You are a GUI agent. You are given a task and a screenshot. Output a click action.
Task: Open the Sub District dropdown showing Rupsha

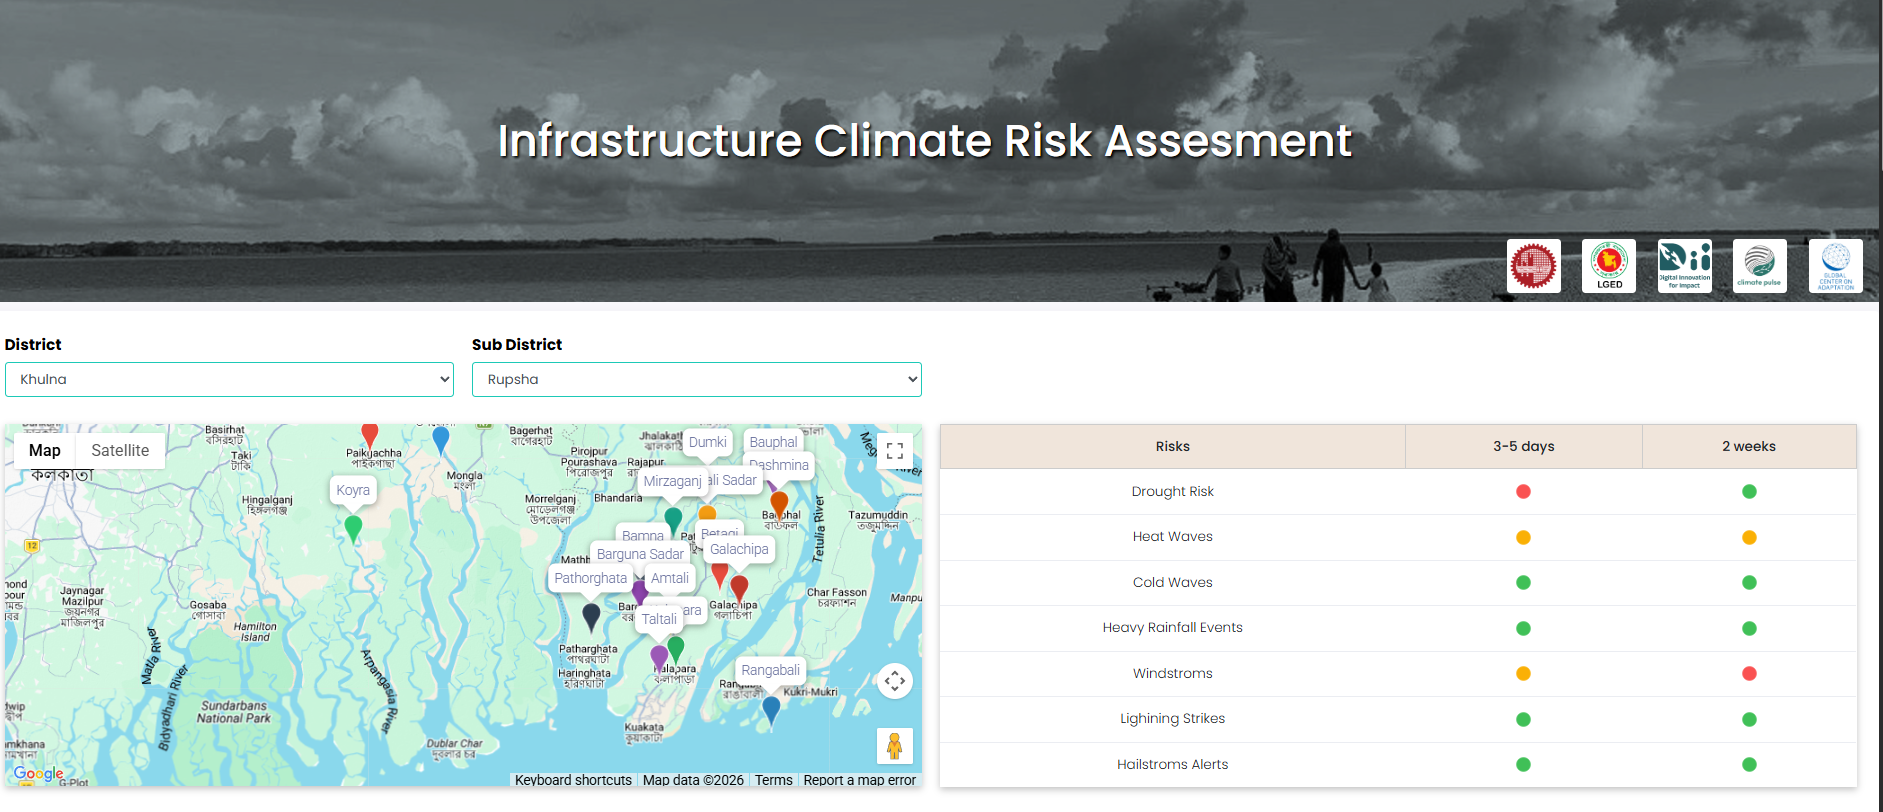[697, 379]
